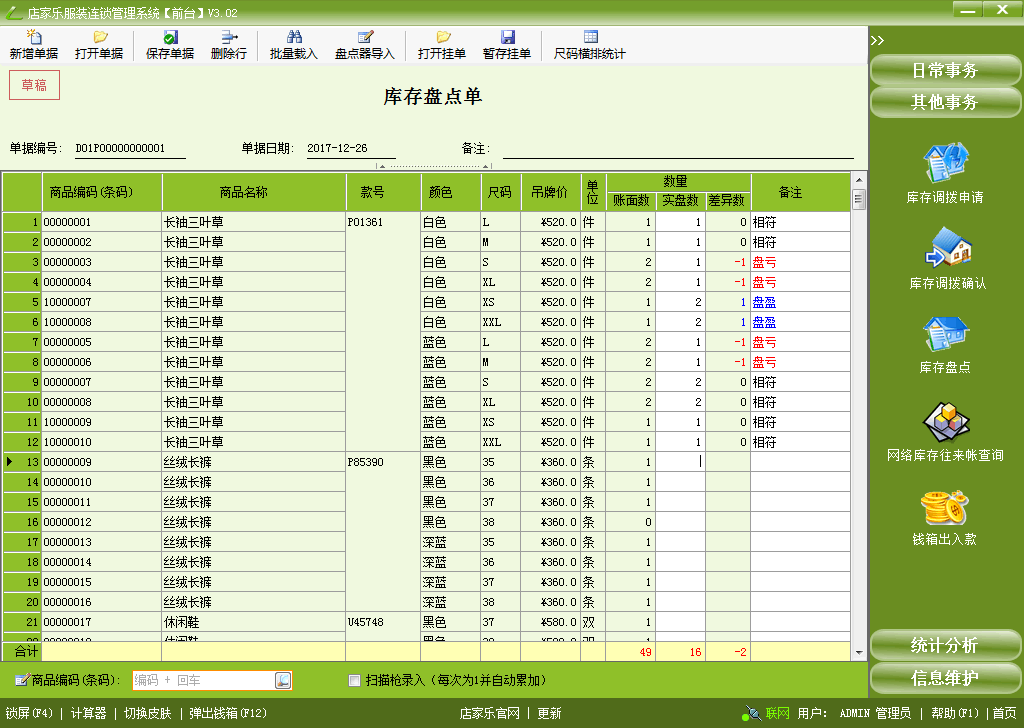Image resolution: width=1024 pixels, height=728 pixels.
Task: Click the 单据编号 field D01P00000000001
Action: [x=129, y=149]
